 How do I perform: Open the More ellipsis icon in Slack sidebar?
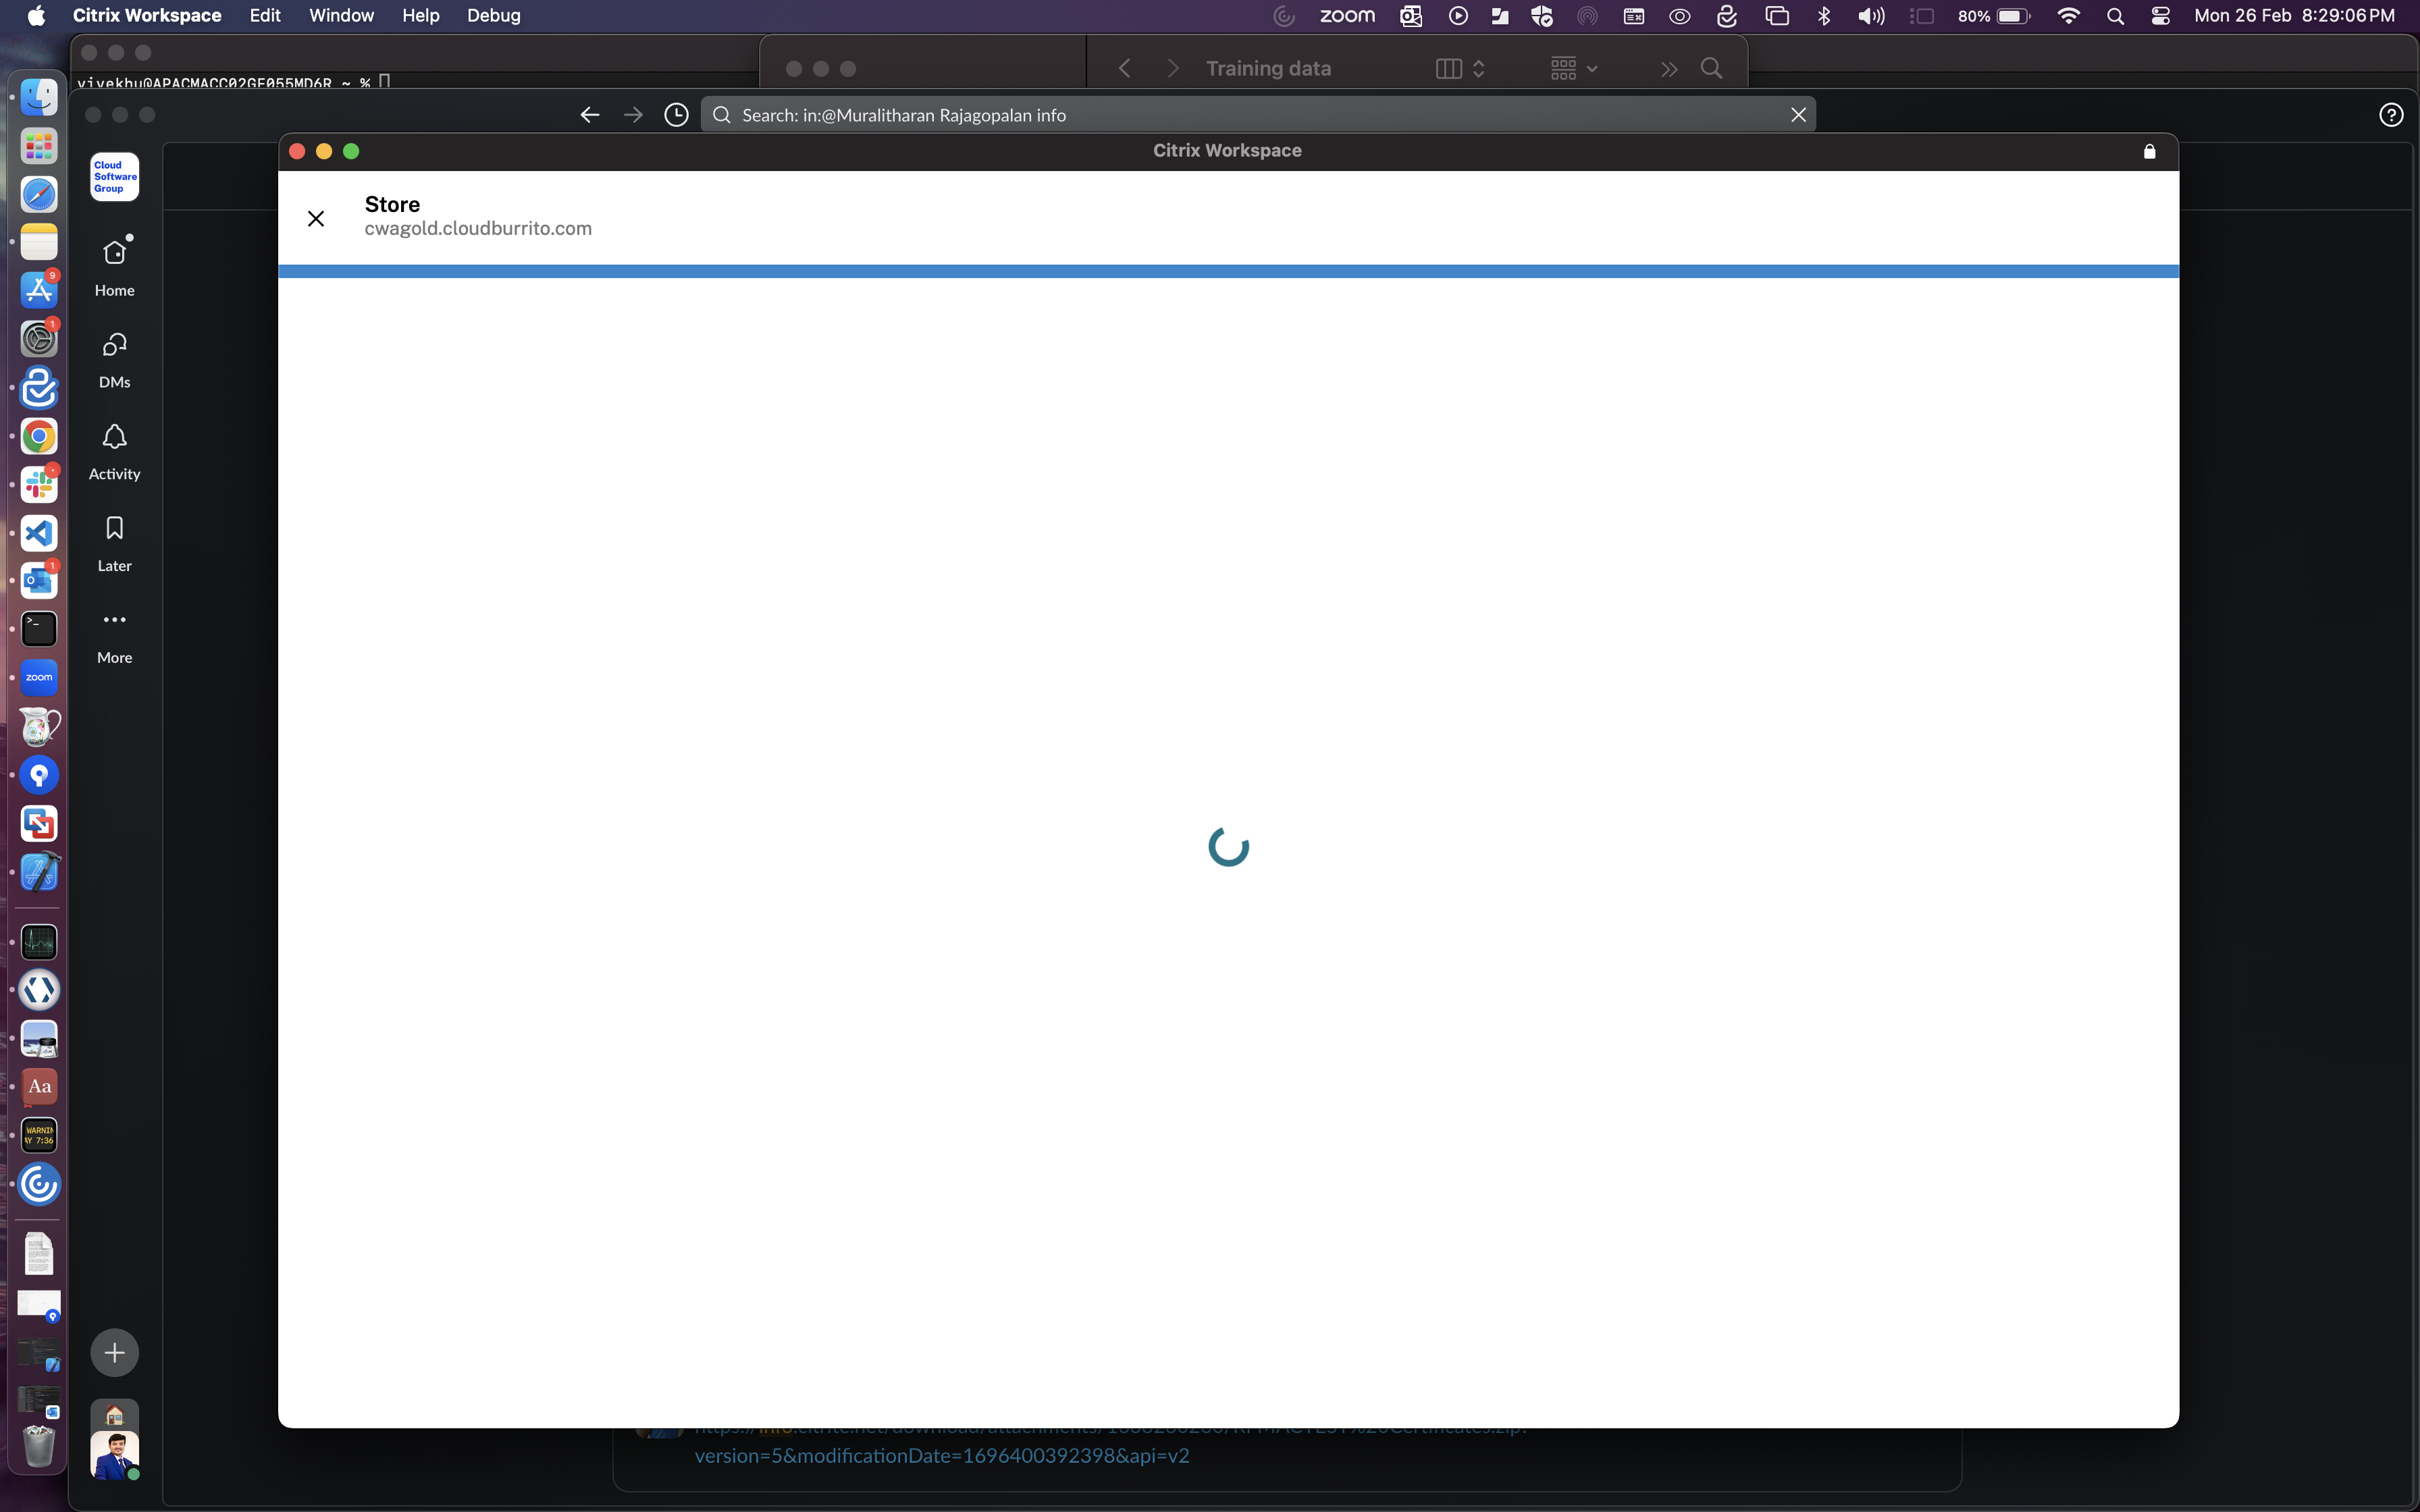pos(114,619)
